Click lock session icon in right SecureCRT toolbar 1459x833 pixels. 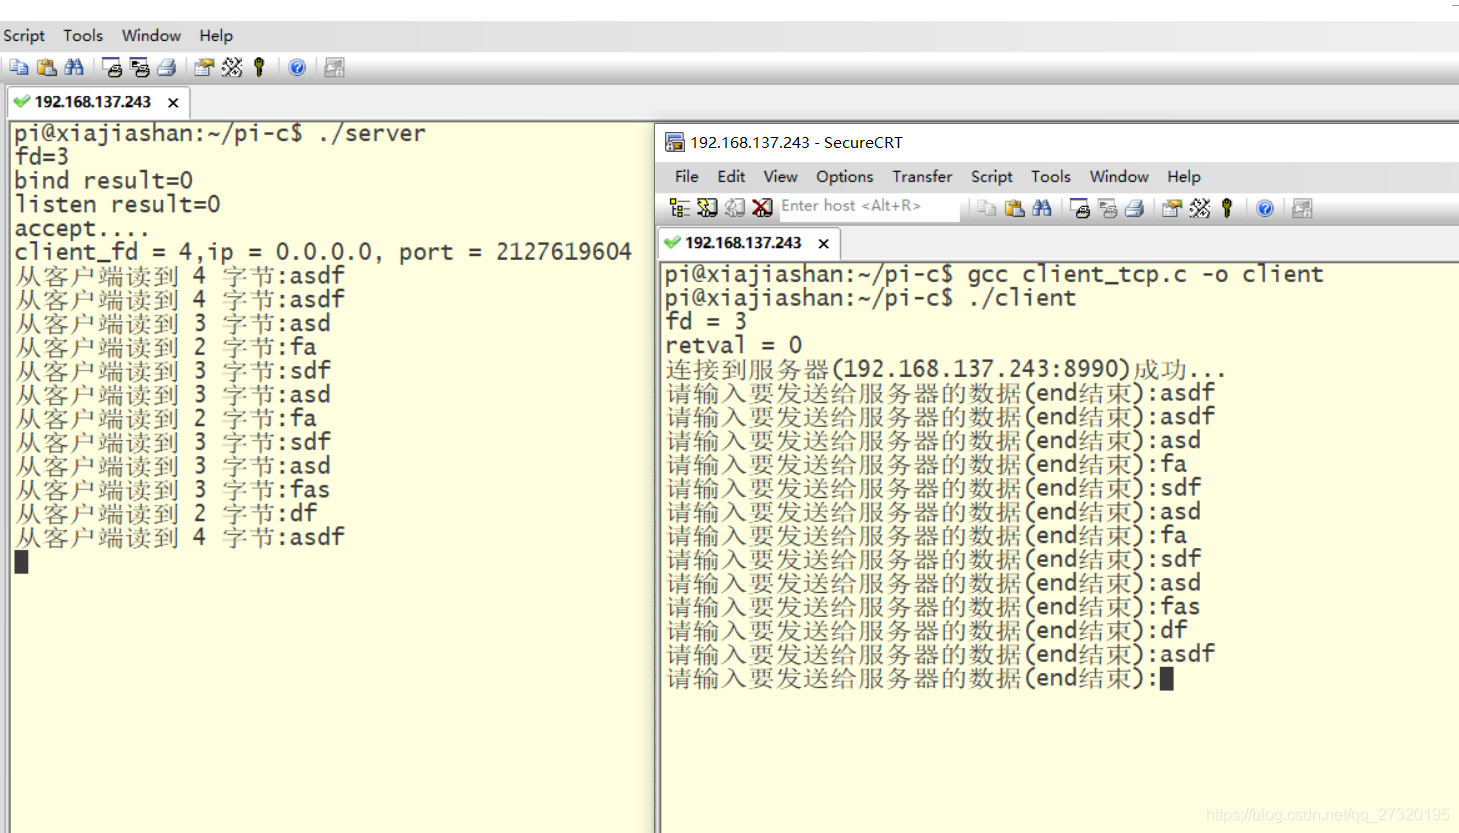(1302, 208)
